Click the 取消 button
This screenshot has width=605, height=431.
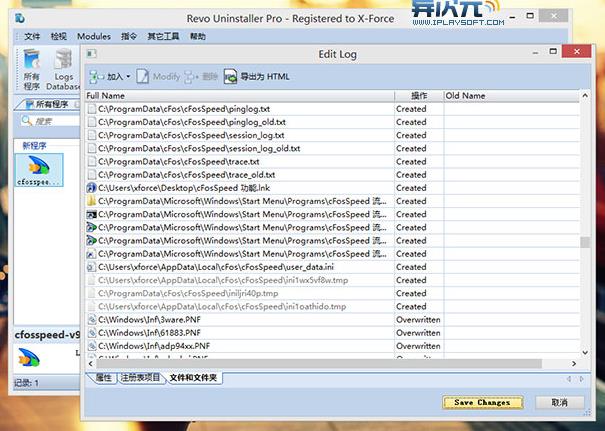click(x=559, y=402)
